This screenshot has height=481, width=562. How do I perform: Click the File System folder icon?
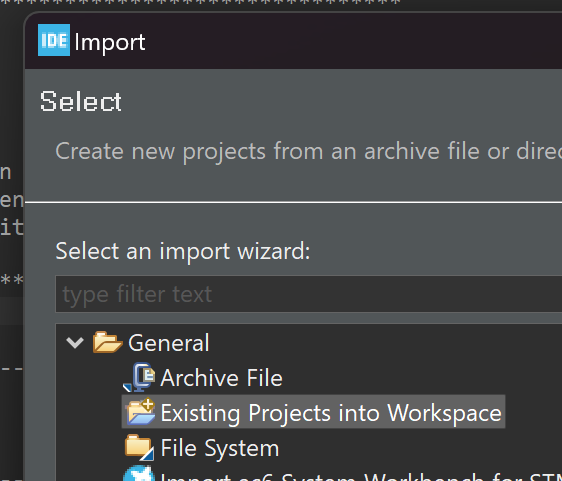point(139,448)
